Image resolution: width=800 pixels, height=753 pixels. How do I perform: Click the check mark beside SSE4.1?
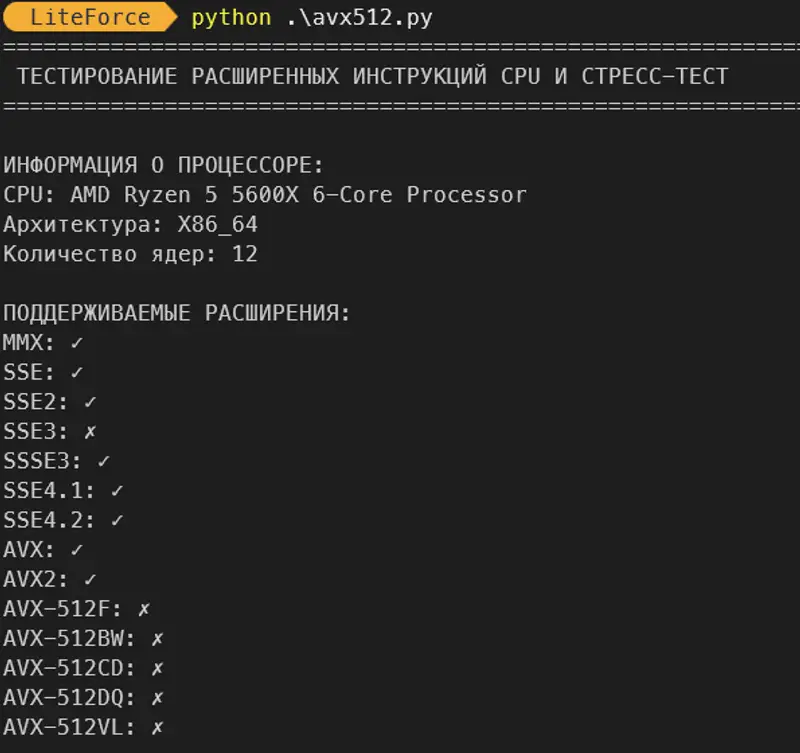coord(118,491)
